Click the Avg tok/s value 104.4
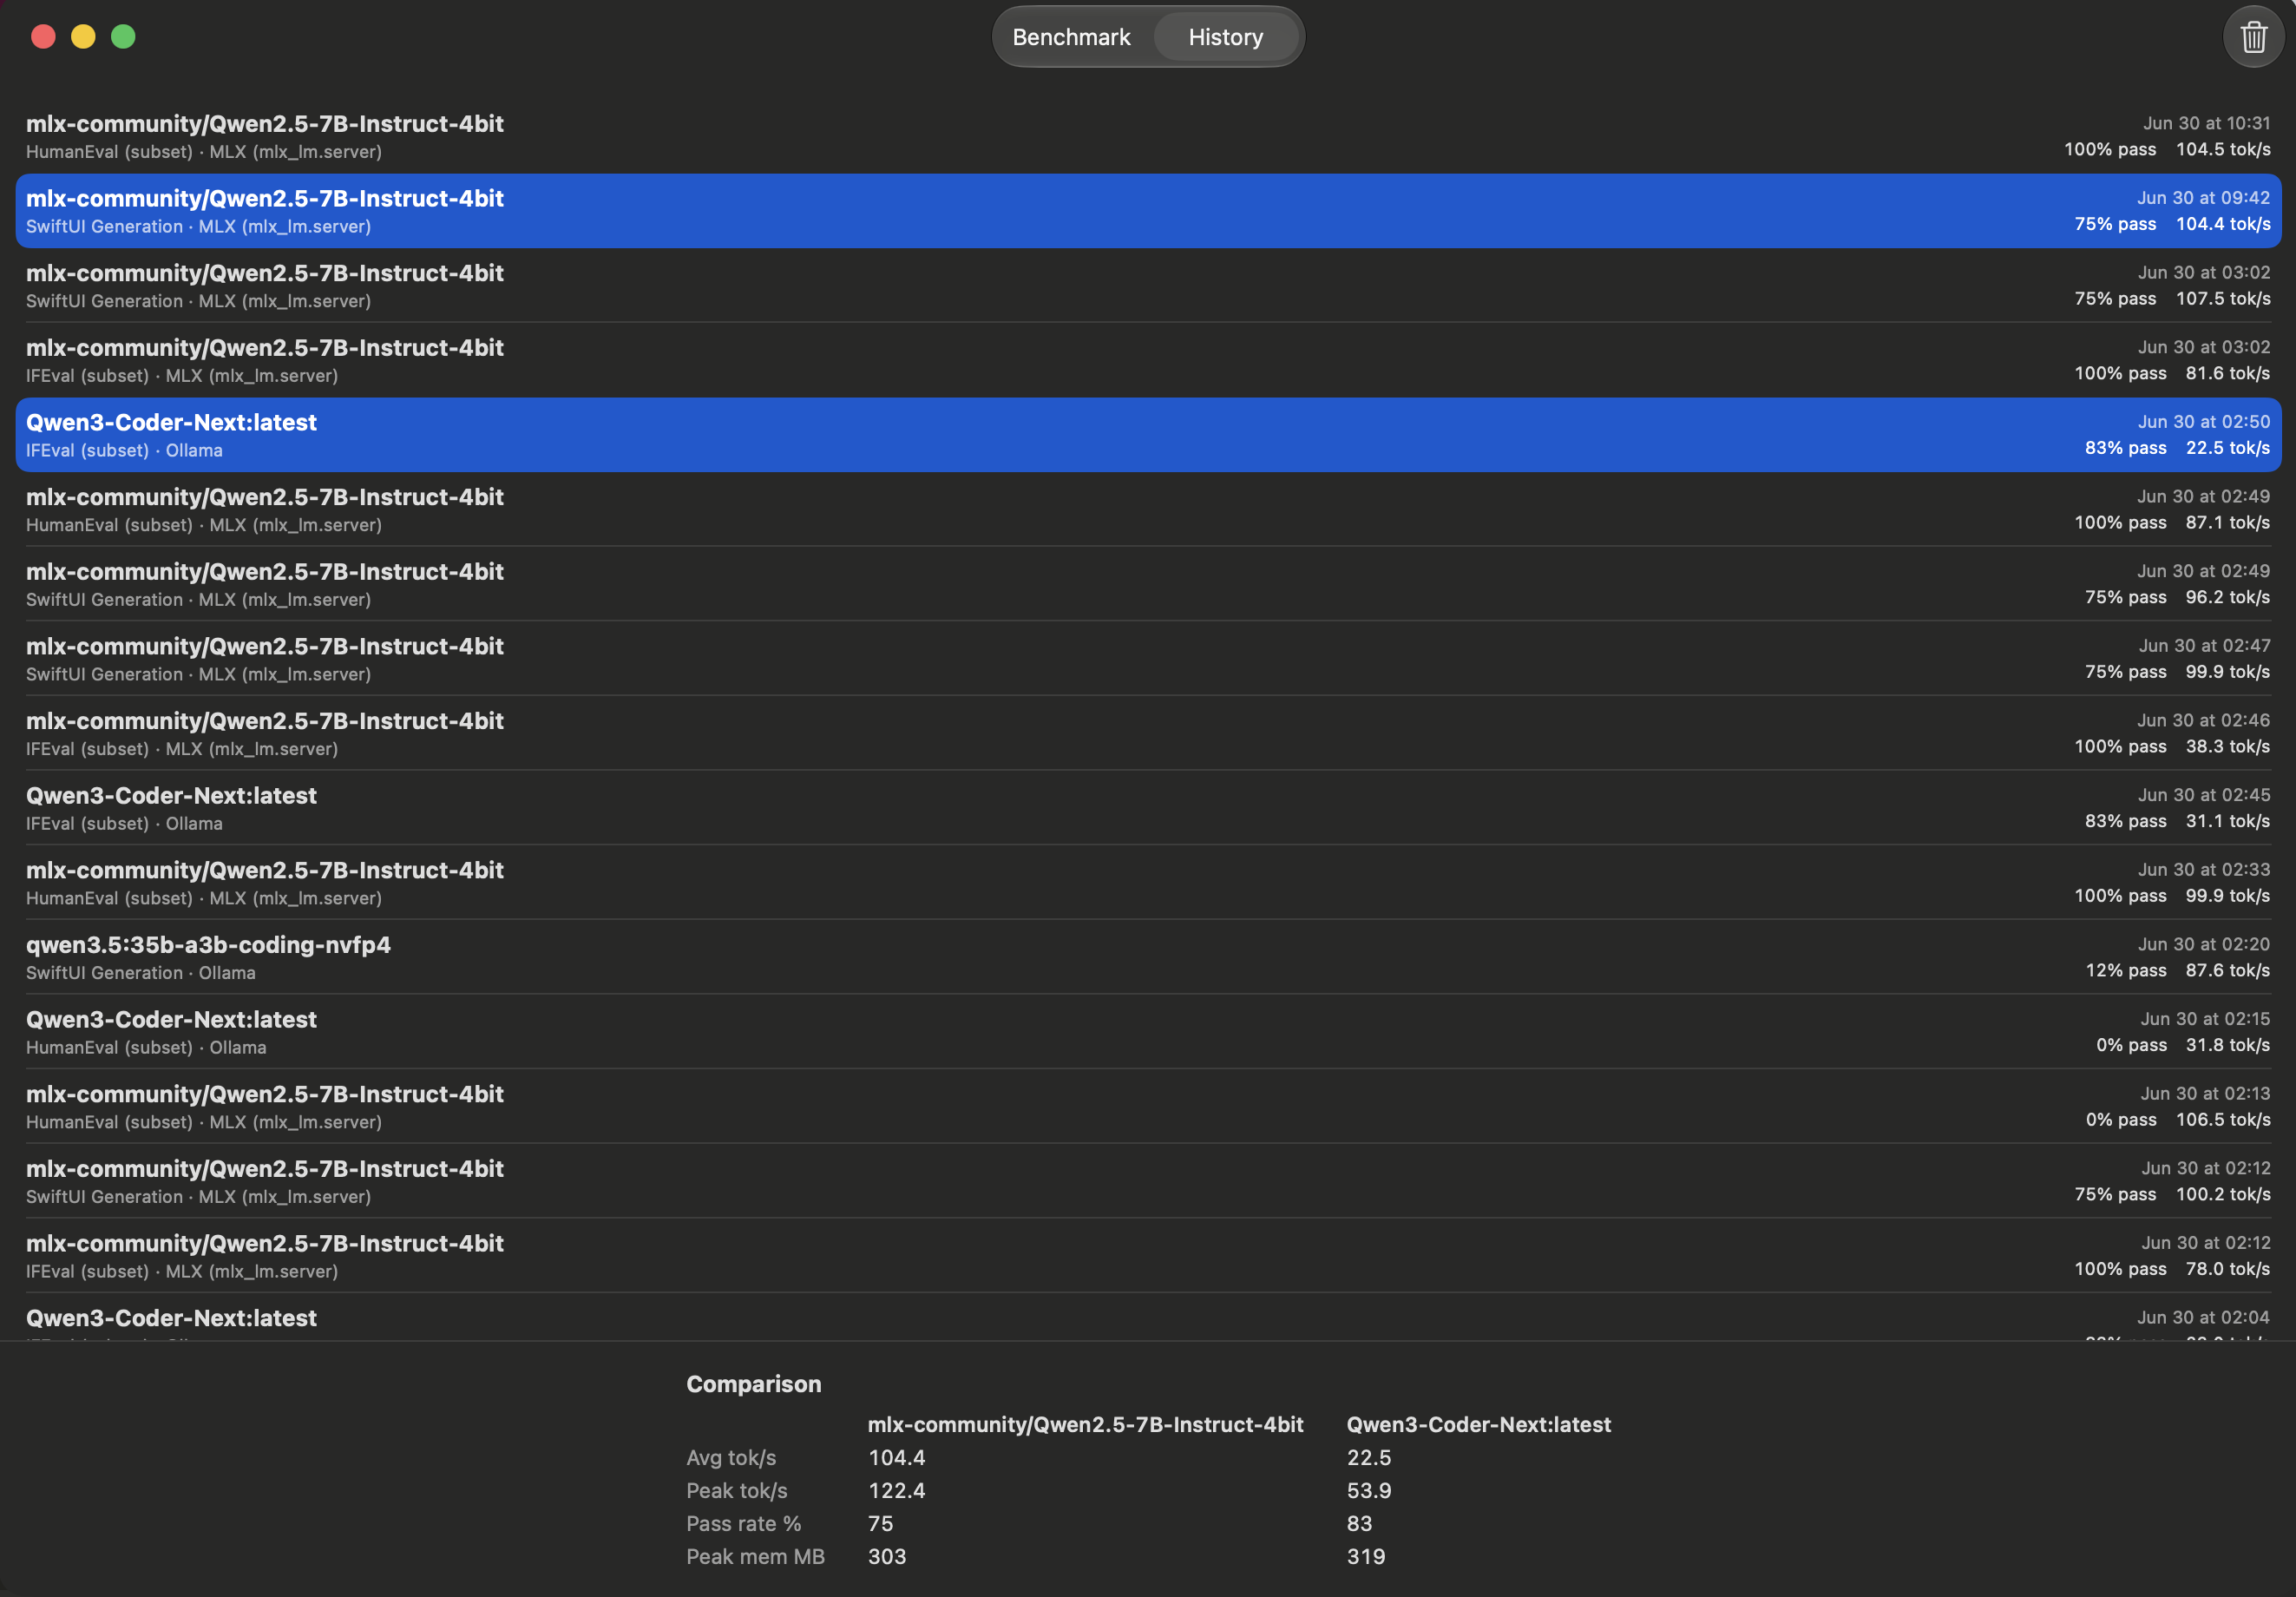This screenshot has width=2296, height=1597. tap(896, 1457)
